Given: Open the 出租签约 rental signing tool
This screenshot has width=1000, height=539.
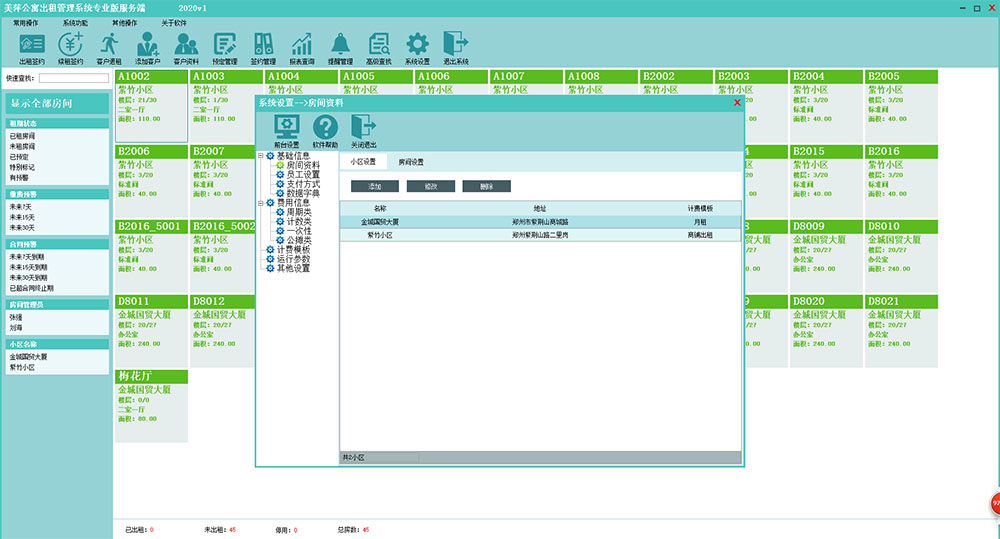Looking at the screenshot, I should pyautogui.click(x=32, y=46).
